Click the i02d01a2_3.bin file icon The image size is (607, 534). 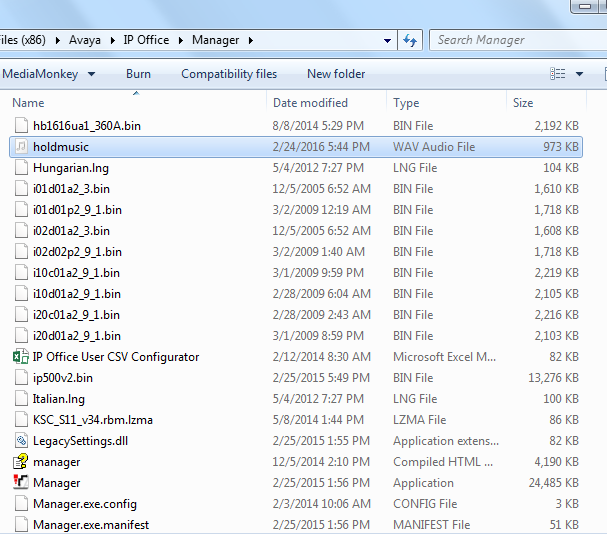click(21, 230)
